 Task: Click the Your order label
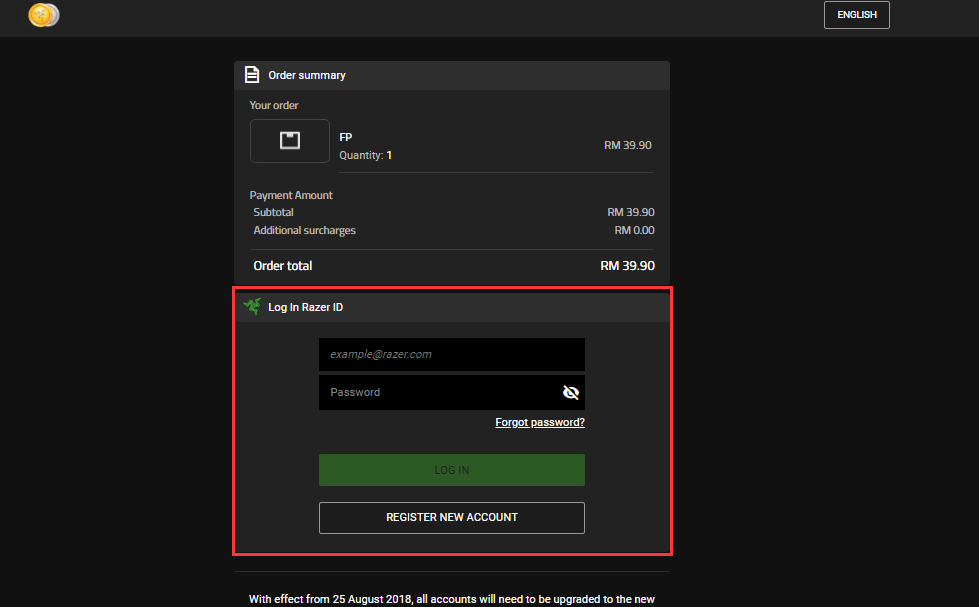click(274, 105)
